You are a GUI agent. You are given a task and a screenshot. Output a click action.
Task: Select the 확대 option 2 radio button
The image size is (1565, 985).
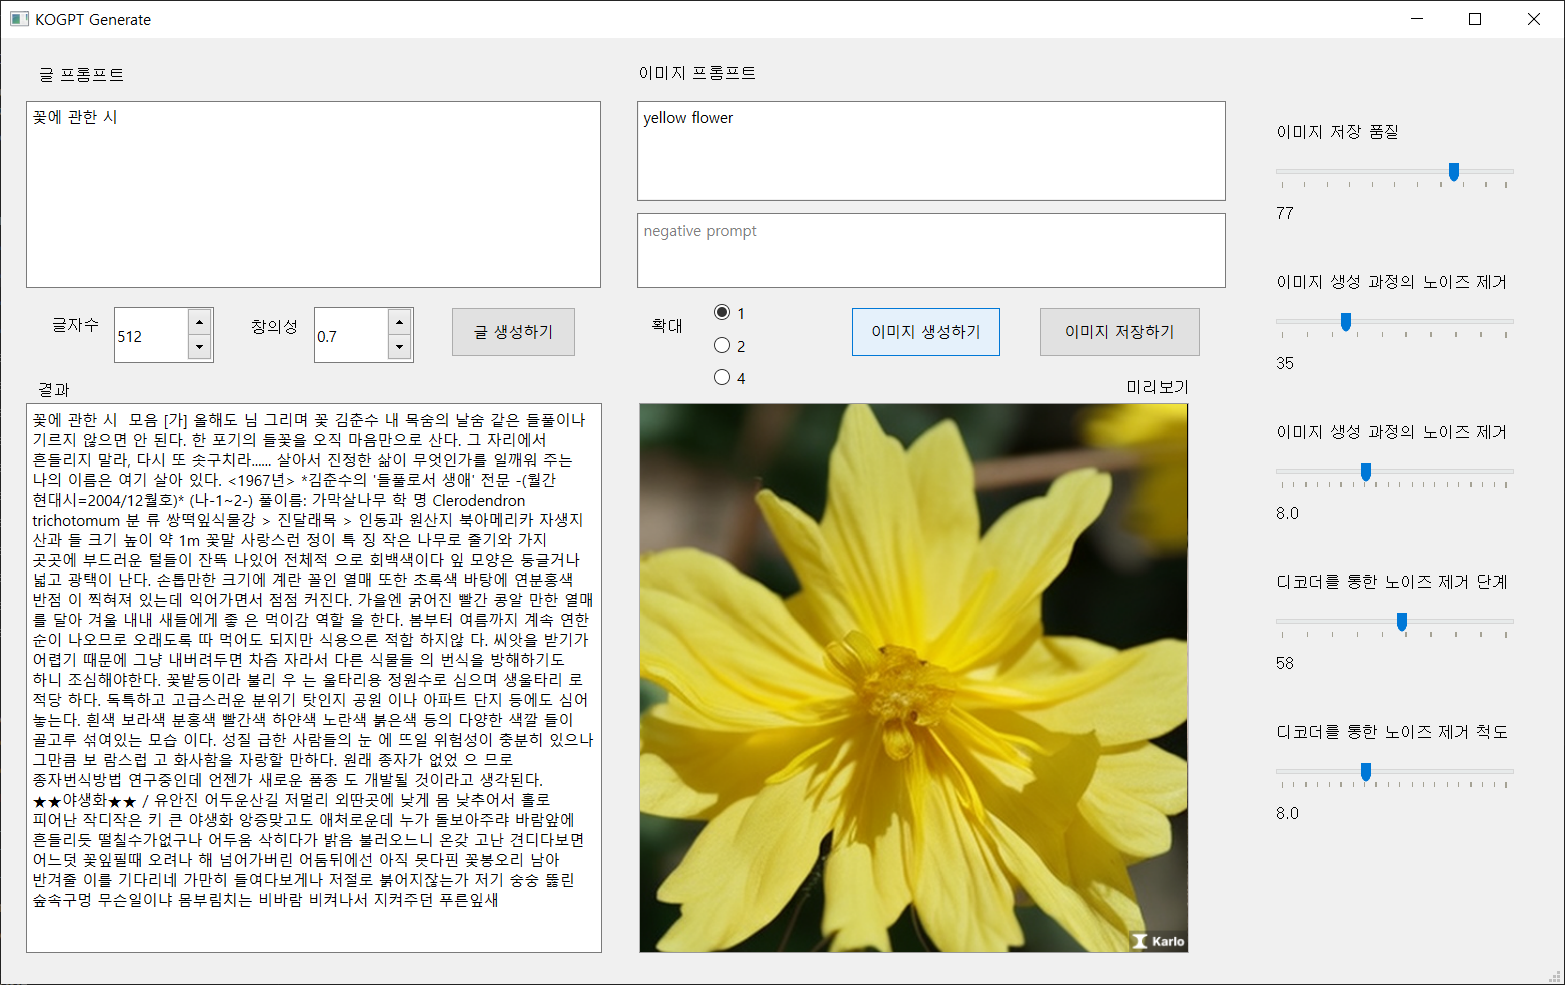722,346
